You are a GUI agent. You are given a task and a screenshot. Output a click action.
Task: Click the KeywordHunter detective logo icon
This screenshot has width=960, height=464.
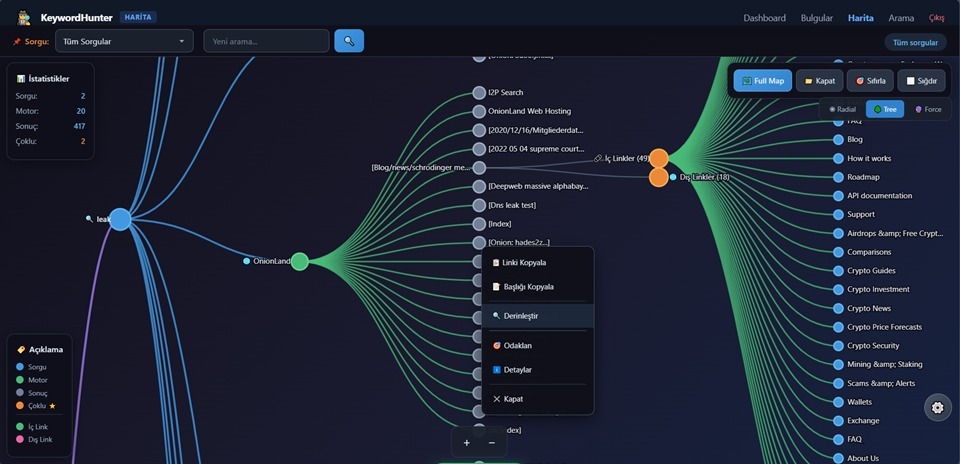(24, 18)
